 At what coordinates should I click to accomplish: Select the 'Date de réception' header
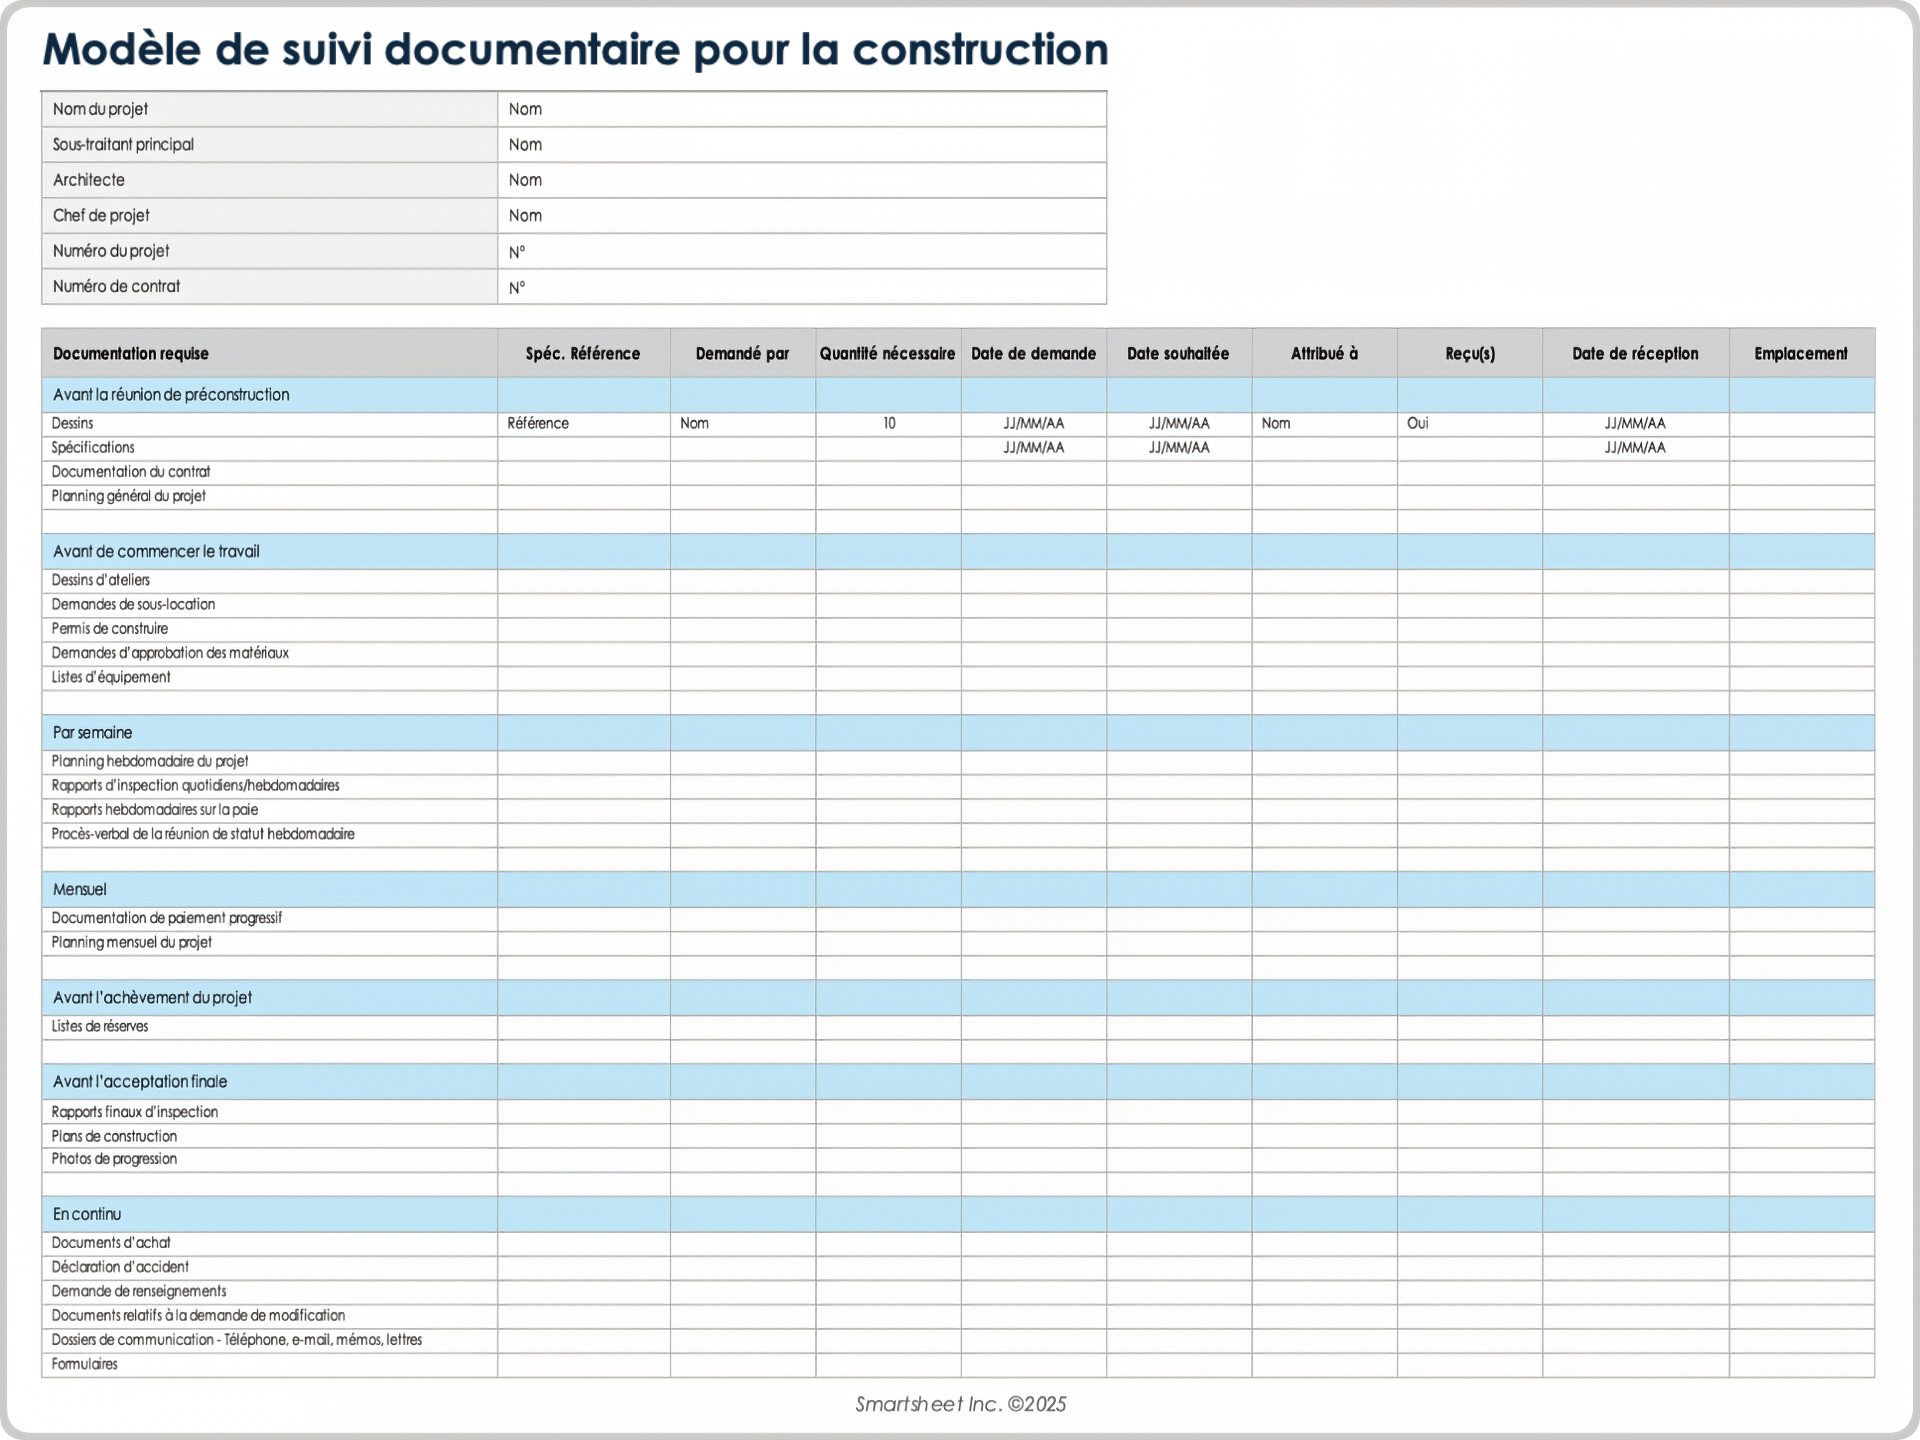pos(1635,353)
